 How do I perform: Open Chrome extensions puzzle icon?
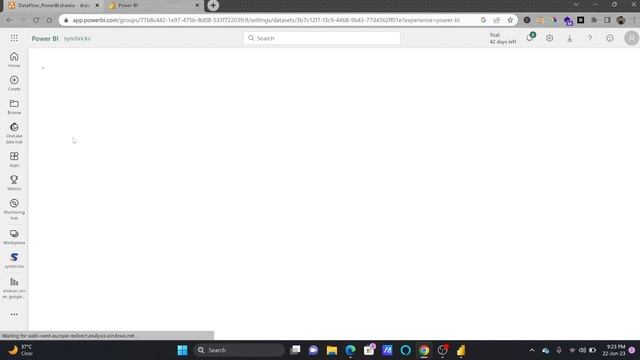click(594, 20)
